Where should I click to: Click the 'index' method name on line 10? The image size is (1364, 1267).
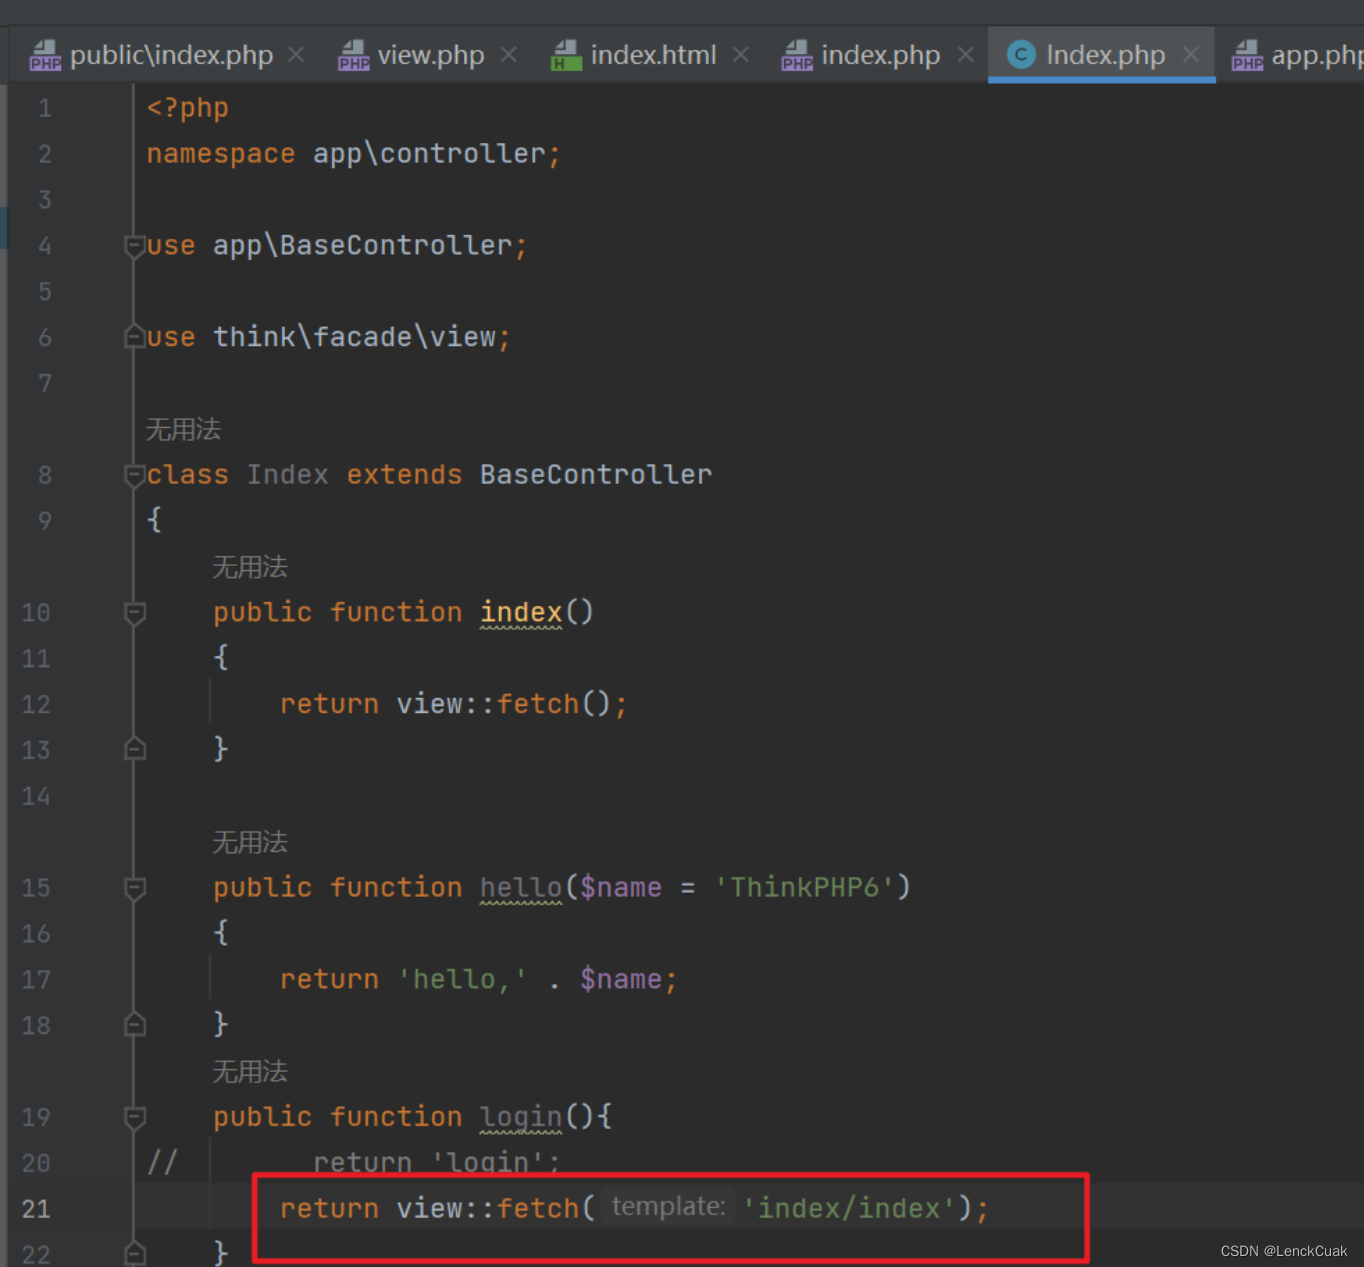[x=521, y=612]
